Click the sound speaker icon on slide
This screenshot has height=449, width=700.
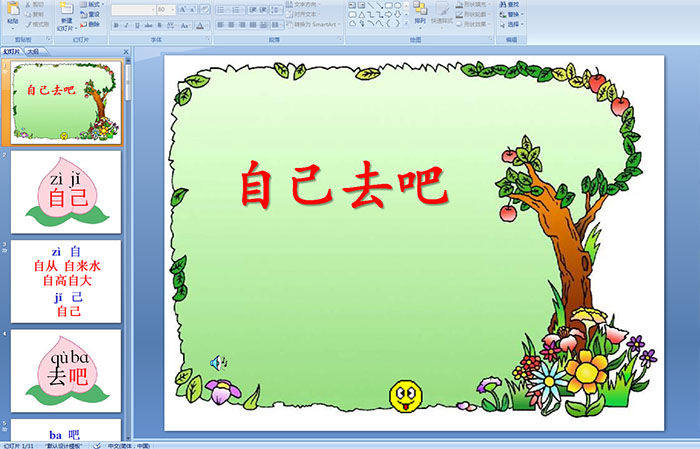pos(217,361)
